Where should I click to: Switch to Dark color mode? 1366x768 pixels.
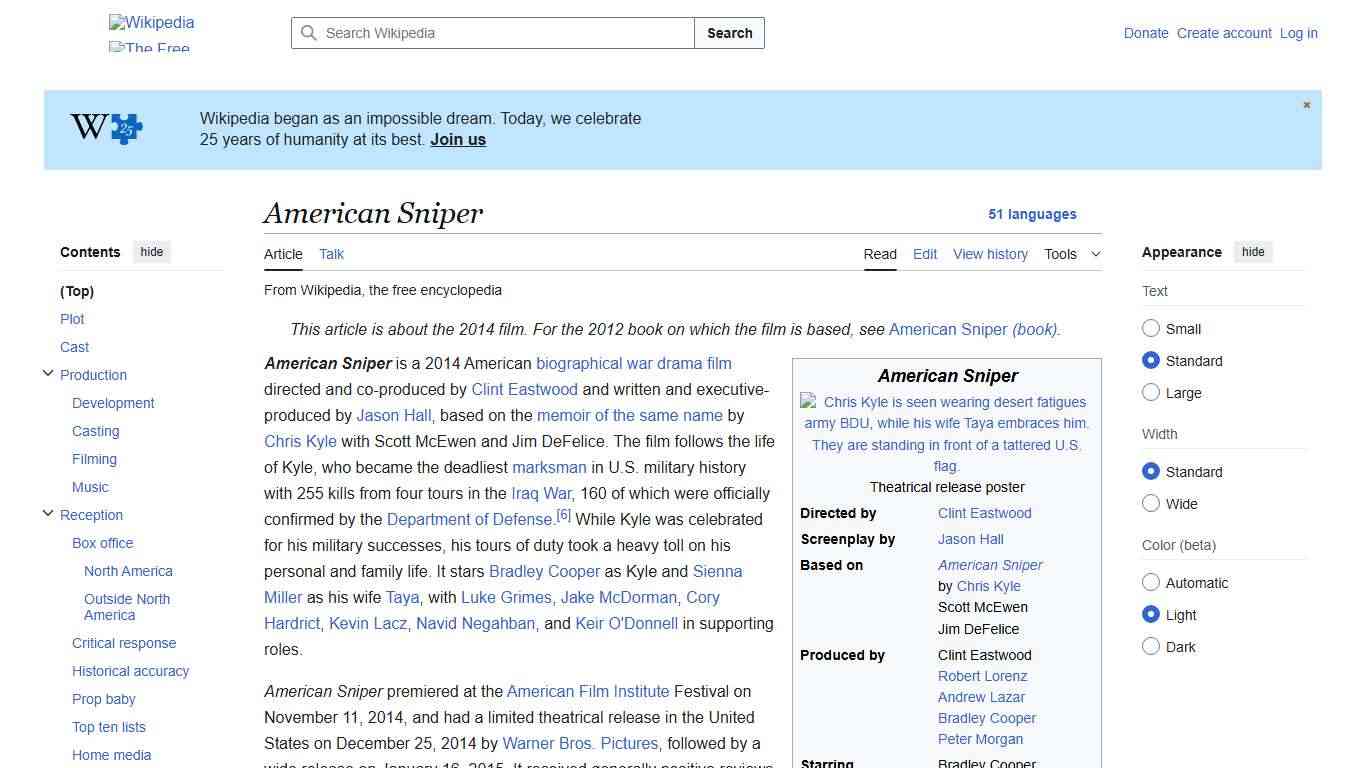[x=1151, y=647]
